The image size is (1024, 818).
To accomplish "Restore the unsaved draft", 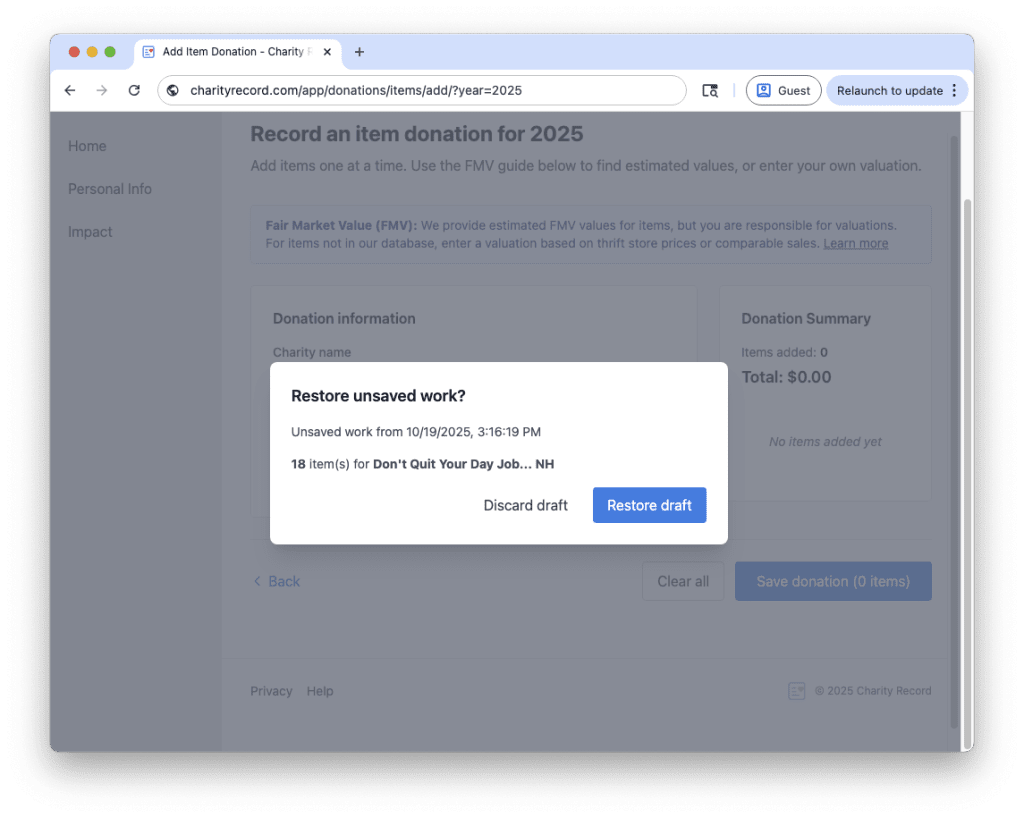I will pos(649,505).
